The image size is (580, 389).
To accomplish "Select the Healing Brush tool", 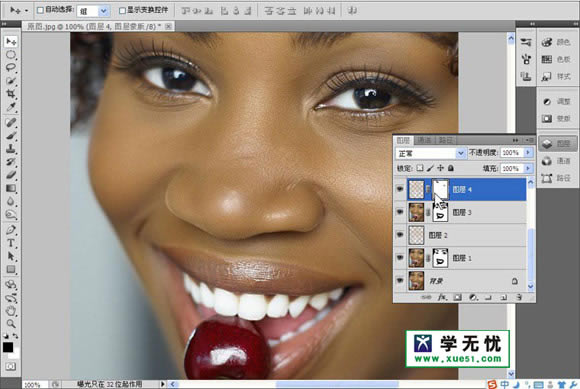I will pos(11,122).
